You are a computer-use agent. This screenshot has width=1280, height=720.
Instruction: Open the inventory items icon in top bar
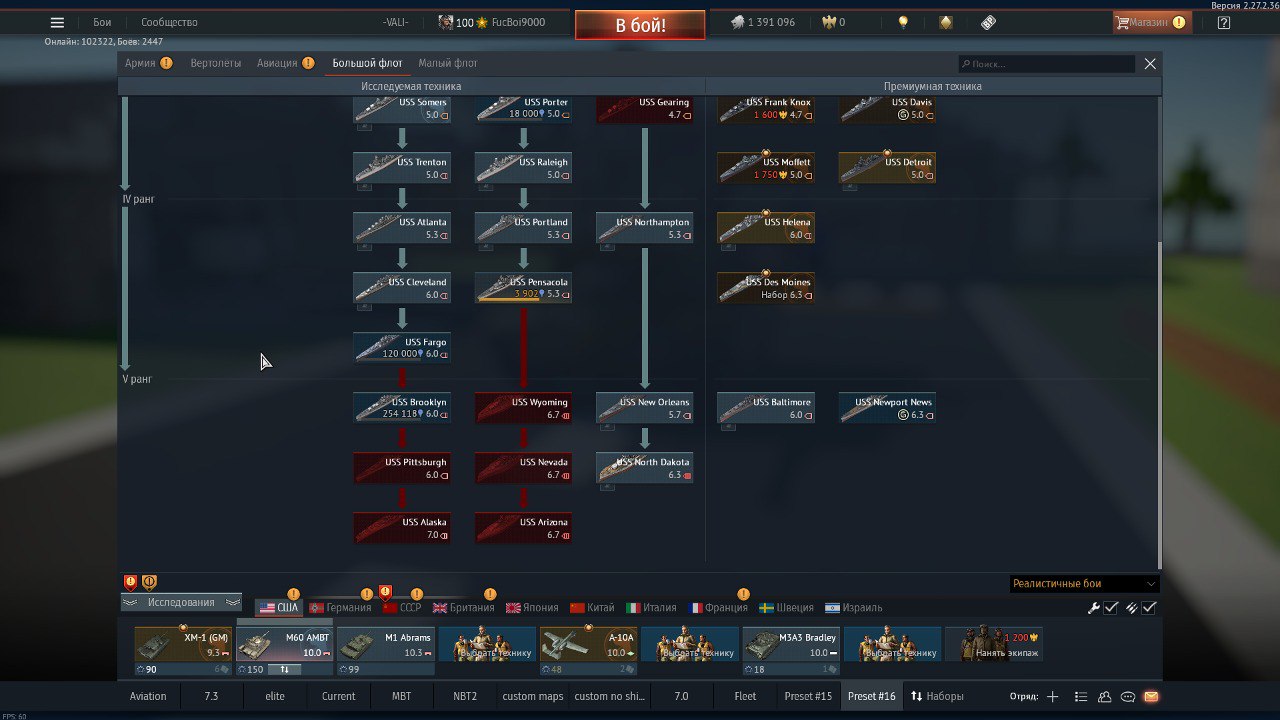946,22
